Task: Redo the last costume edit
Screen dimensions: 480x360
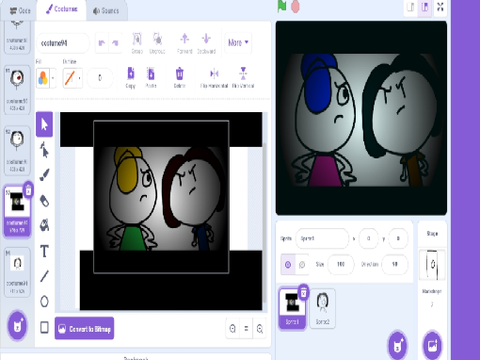Action: click(x=115, y=43)
